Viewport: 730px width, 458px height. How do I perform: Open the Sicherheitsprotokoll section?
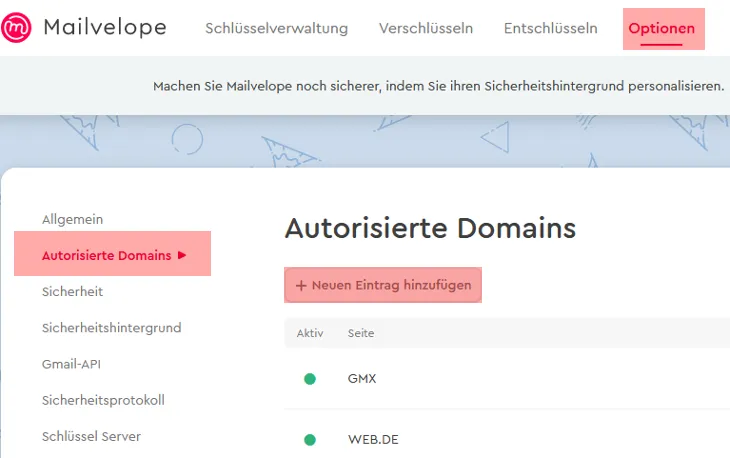[103, 400]
